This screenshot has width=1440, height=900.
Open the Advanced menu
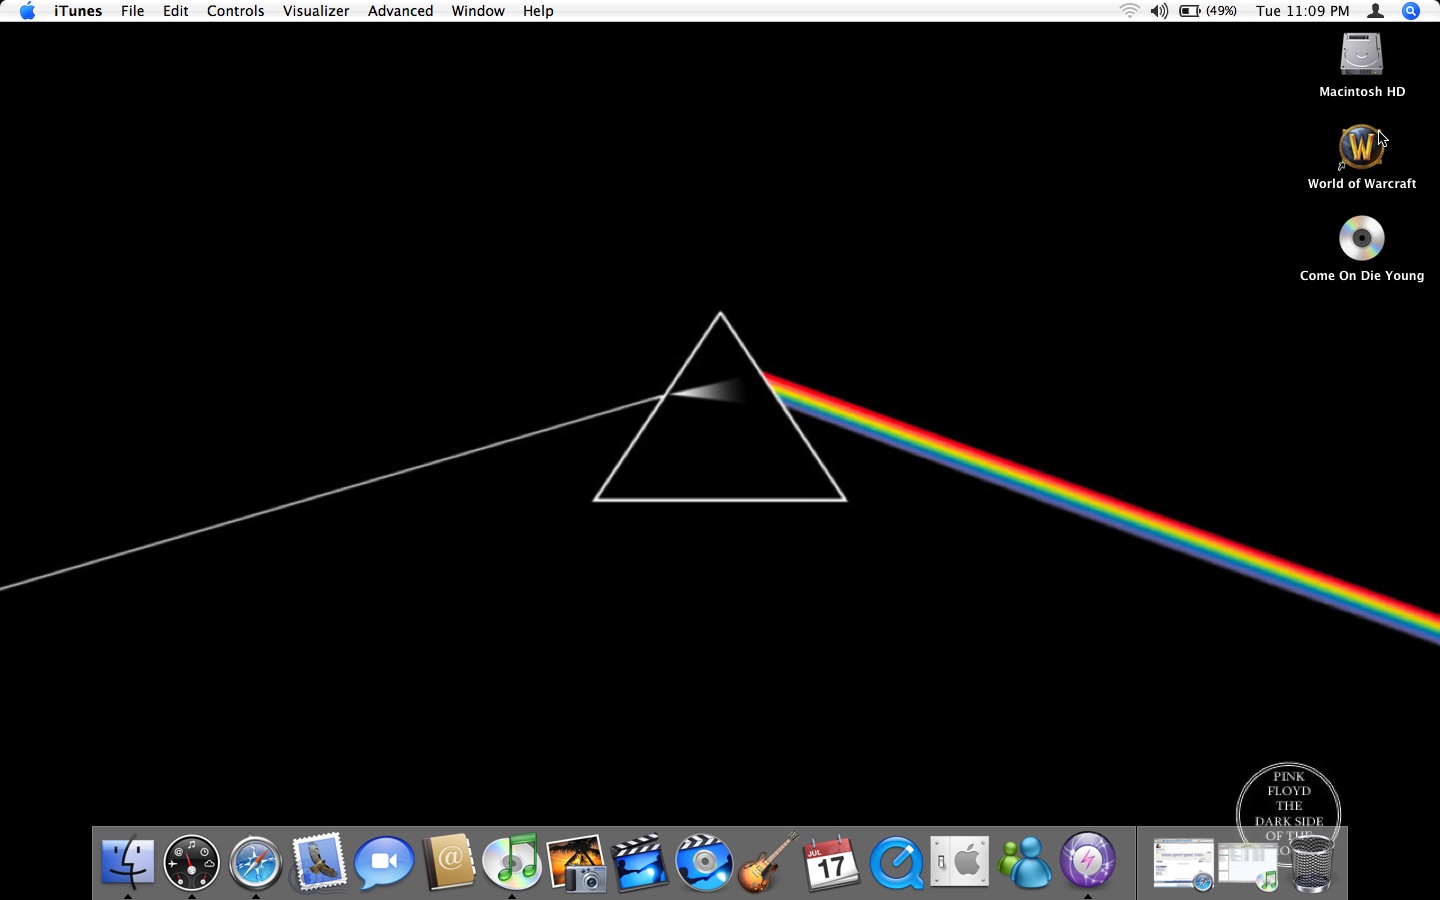pyautogui.click(x=400, y=11)
